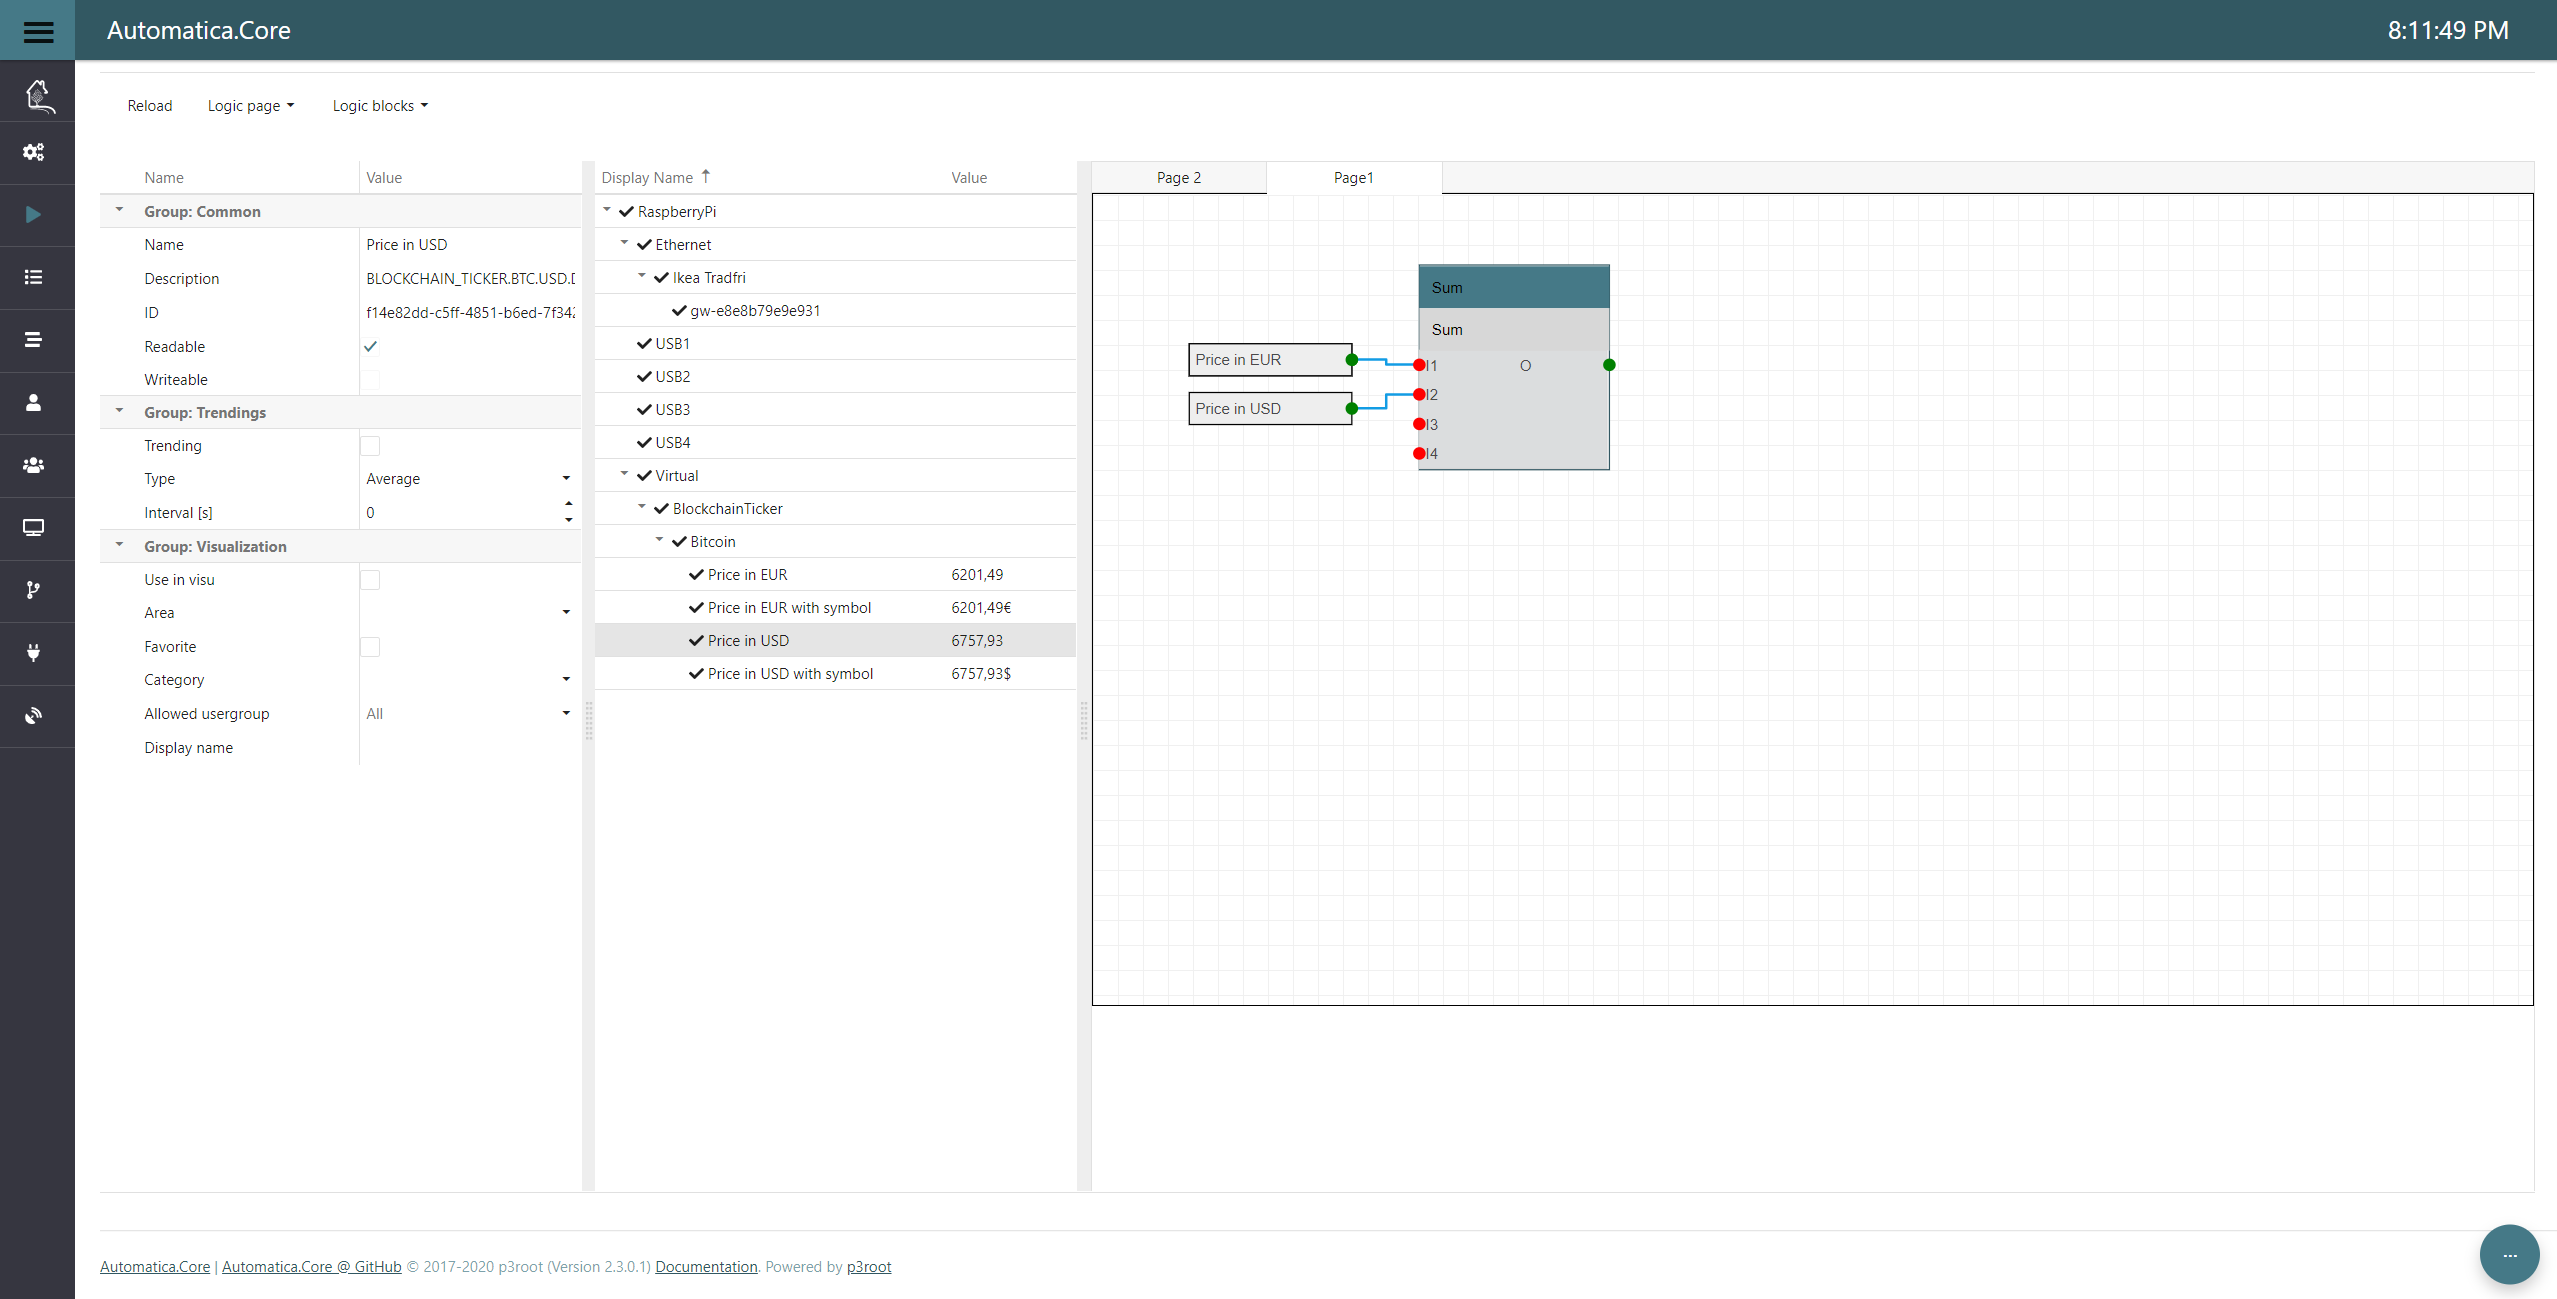
Task: Open the single user sidebar icon
Action: [34, 402]
